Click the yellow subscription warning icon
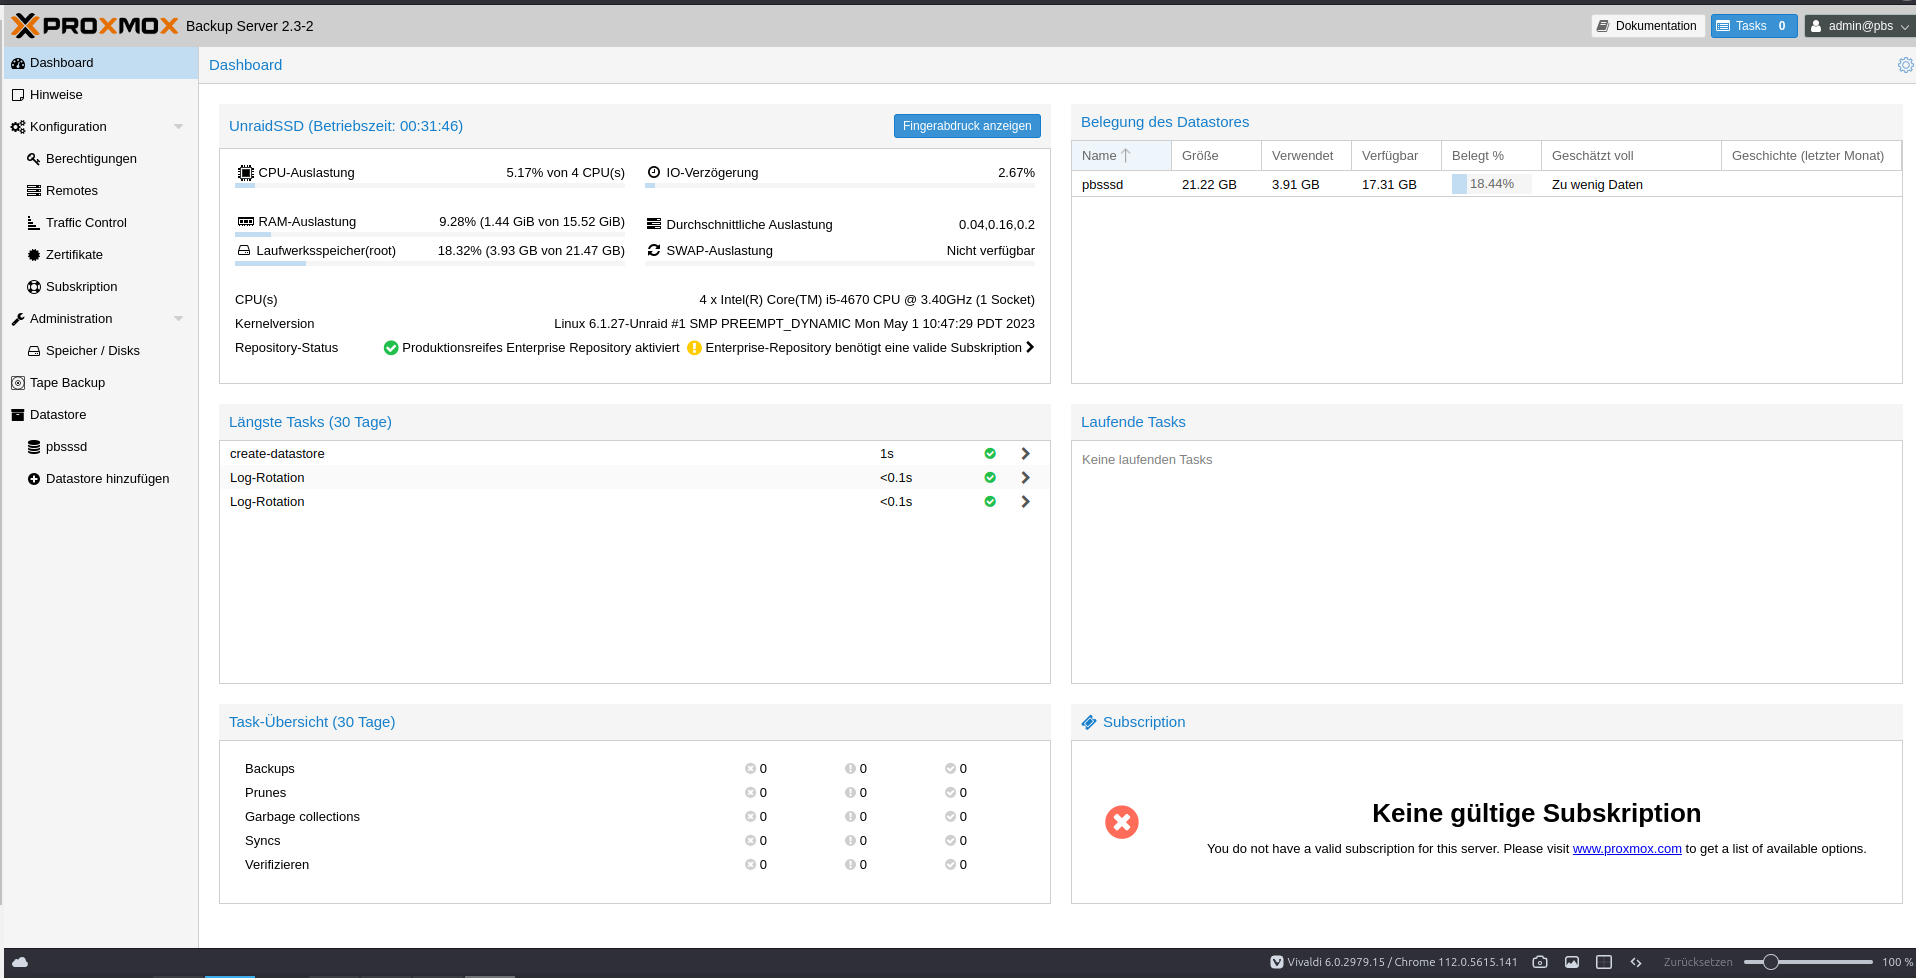The image size is (1916, 978). coord(694,348)
